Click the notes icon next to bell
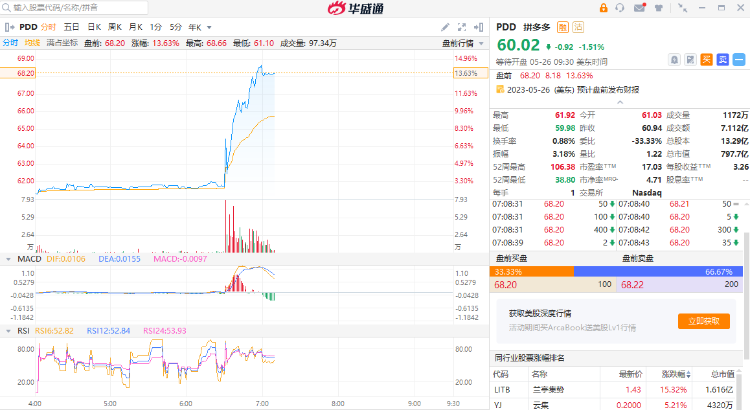750x410 pixels. tap(690, 60)
